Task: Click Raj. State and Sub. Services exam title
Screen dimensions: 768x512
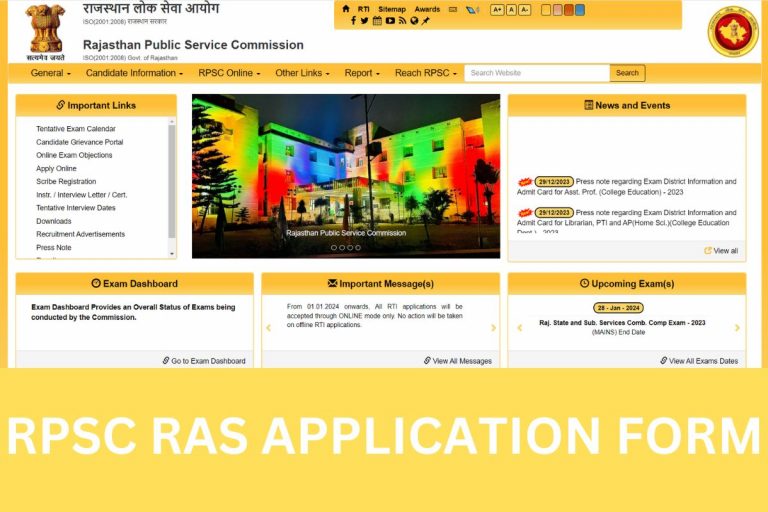Action: 622,323
